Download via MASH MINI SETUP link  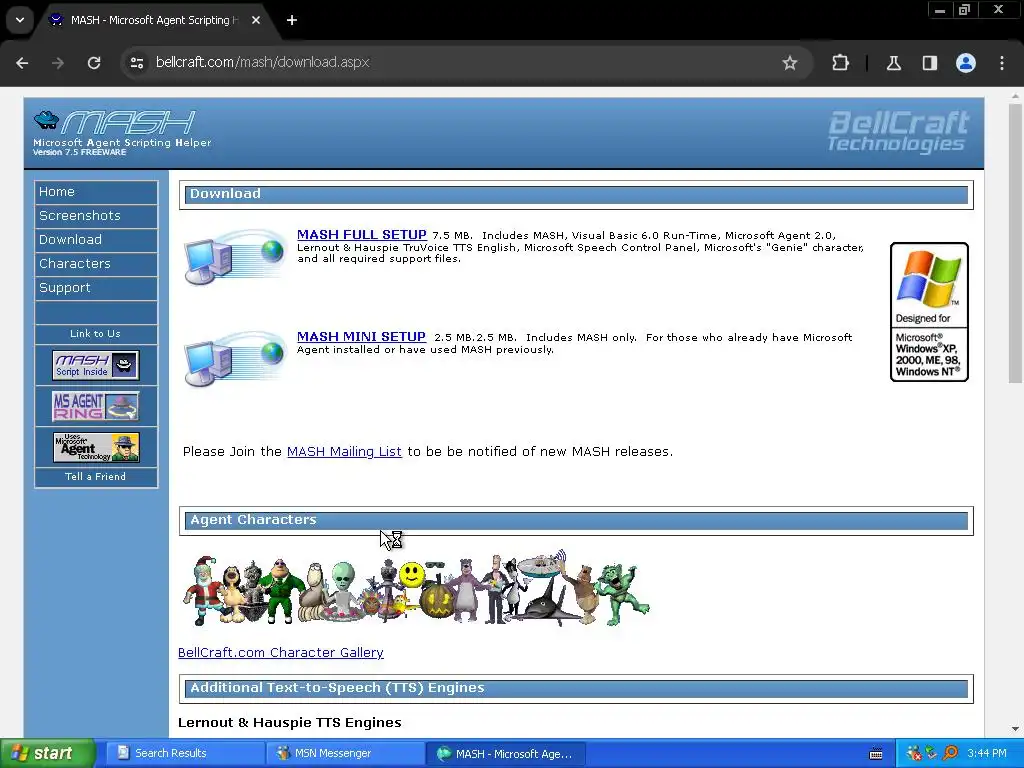coord(361,337)
